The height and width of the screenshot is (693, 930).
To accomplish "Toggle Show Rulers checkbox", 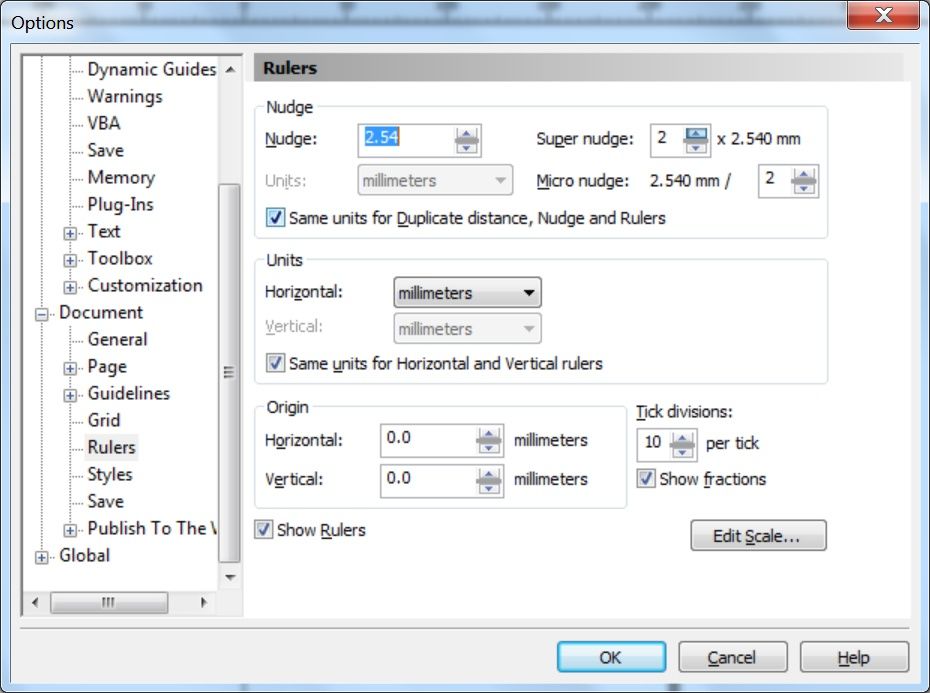I will click(263, 529).
